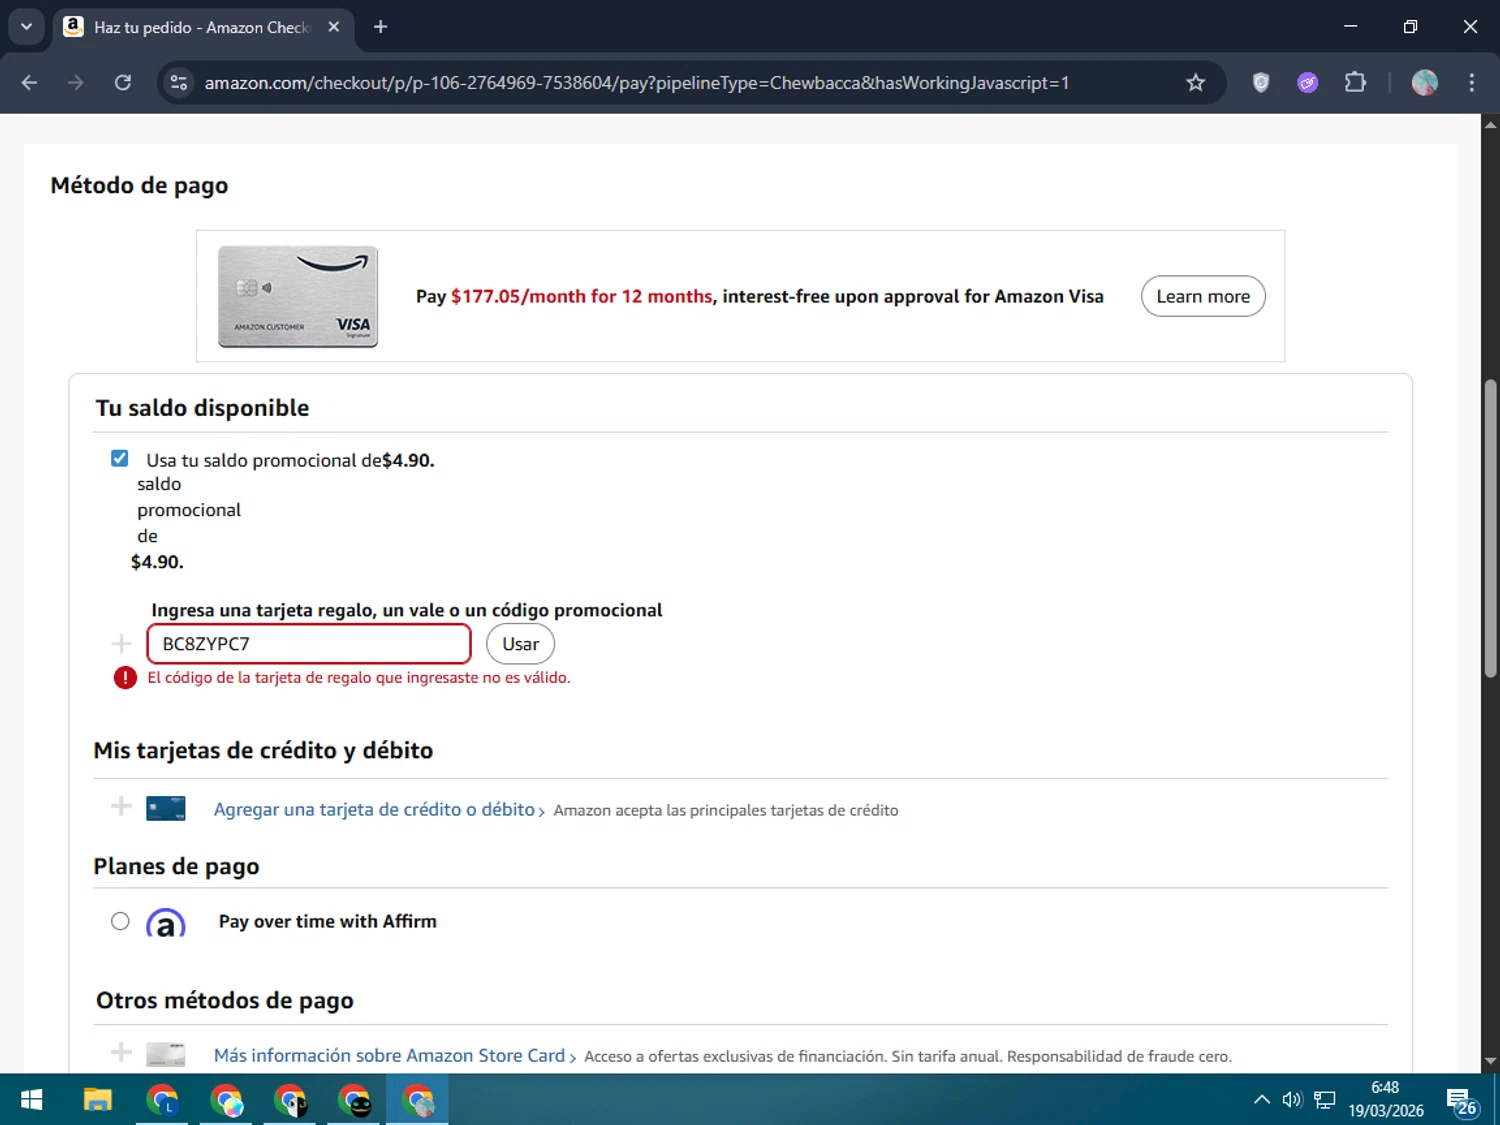Click the browser back arrow

tap(29, 83)
